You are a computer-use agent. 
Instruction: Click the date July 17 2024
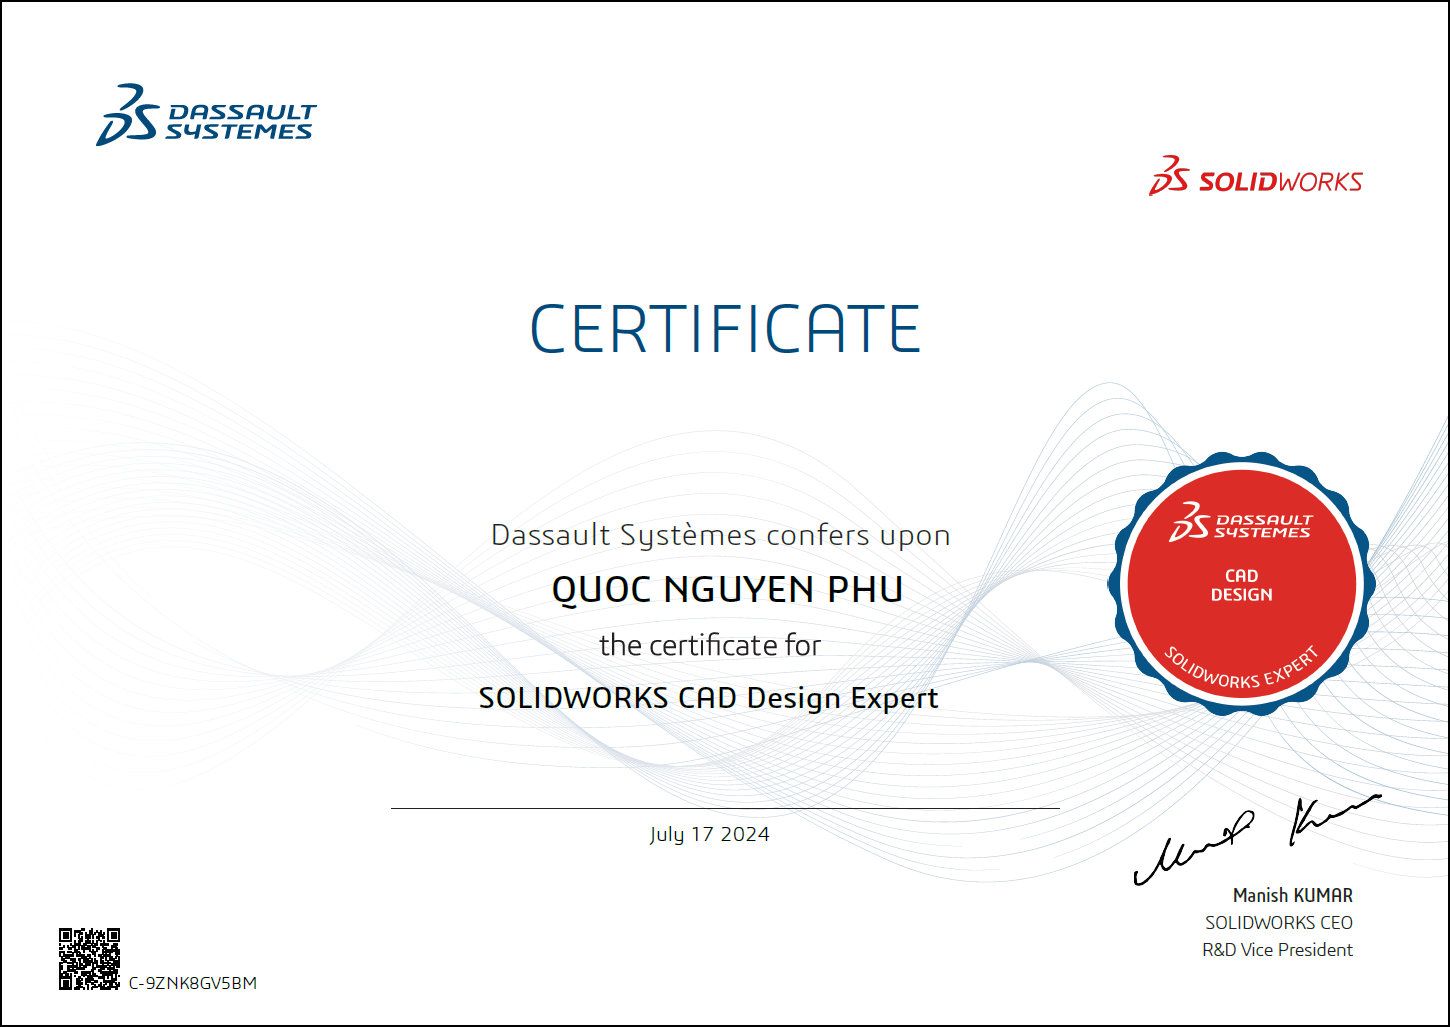tap(709, 834)
